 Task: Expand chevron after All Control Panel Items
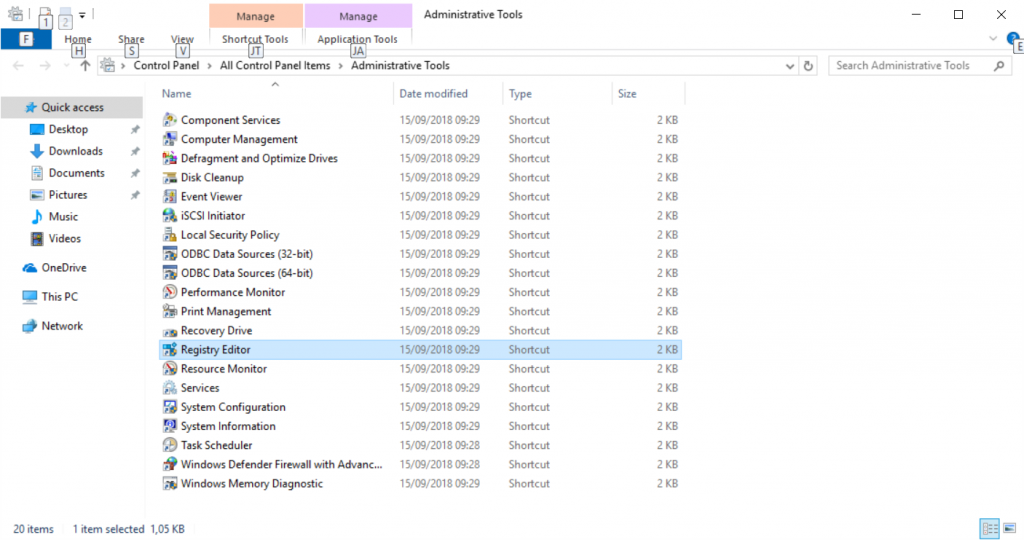point(340,66)
